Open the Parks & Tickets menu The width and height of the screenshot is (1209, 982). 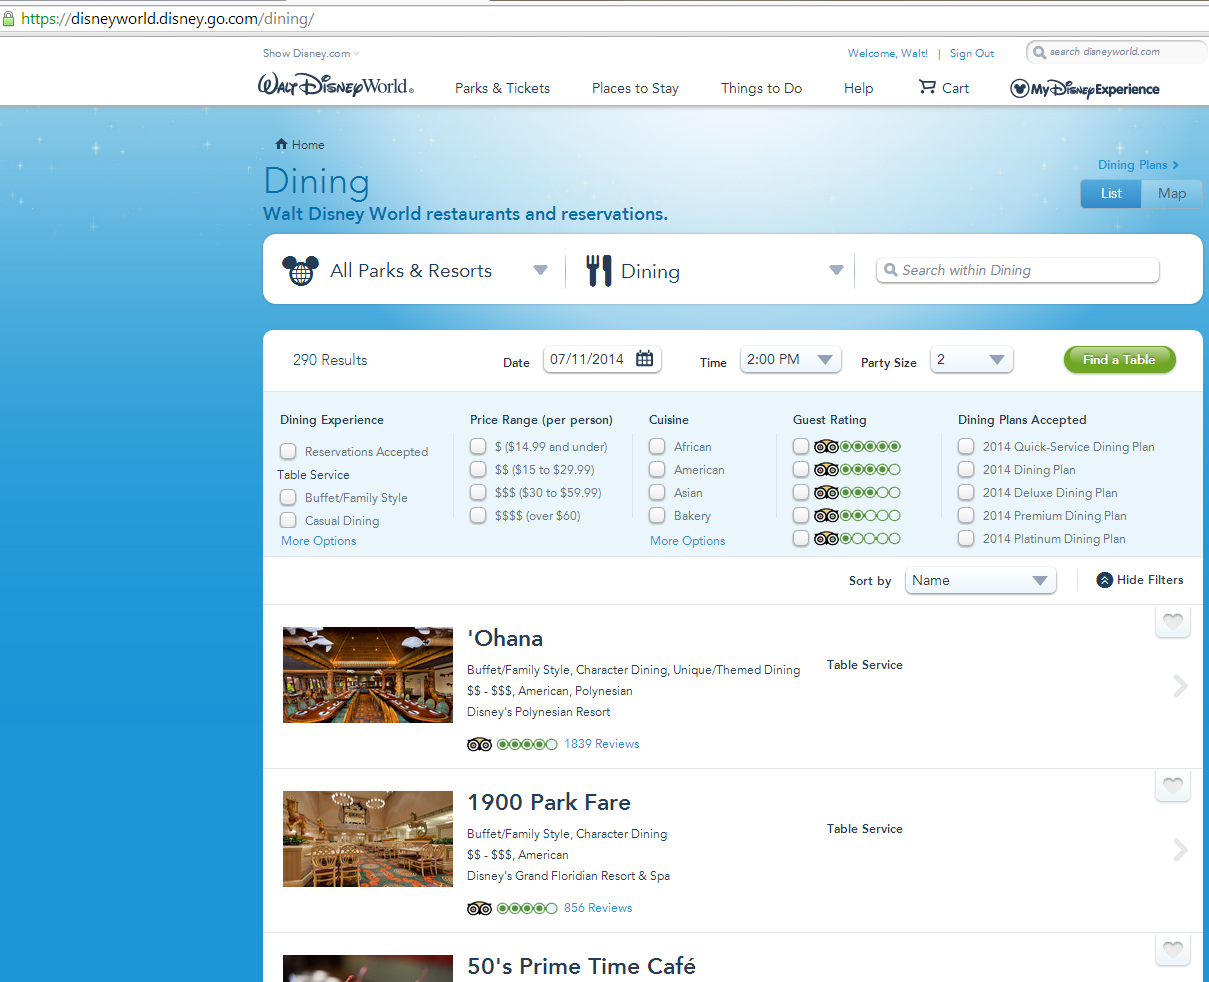point(502,88)
